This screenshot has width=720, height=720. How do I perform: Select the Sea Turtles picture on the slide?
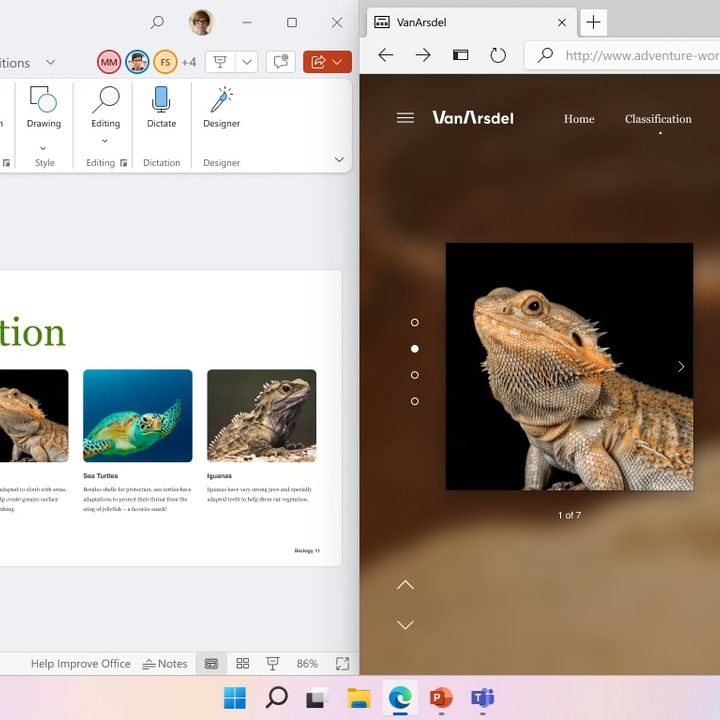pyautogui.click(x=138, y=416)
